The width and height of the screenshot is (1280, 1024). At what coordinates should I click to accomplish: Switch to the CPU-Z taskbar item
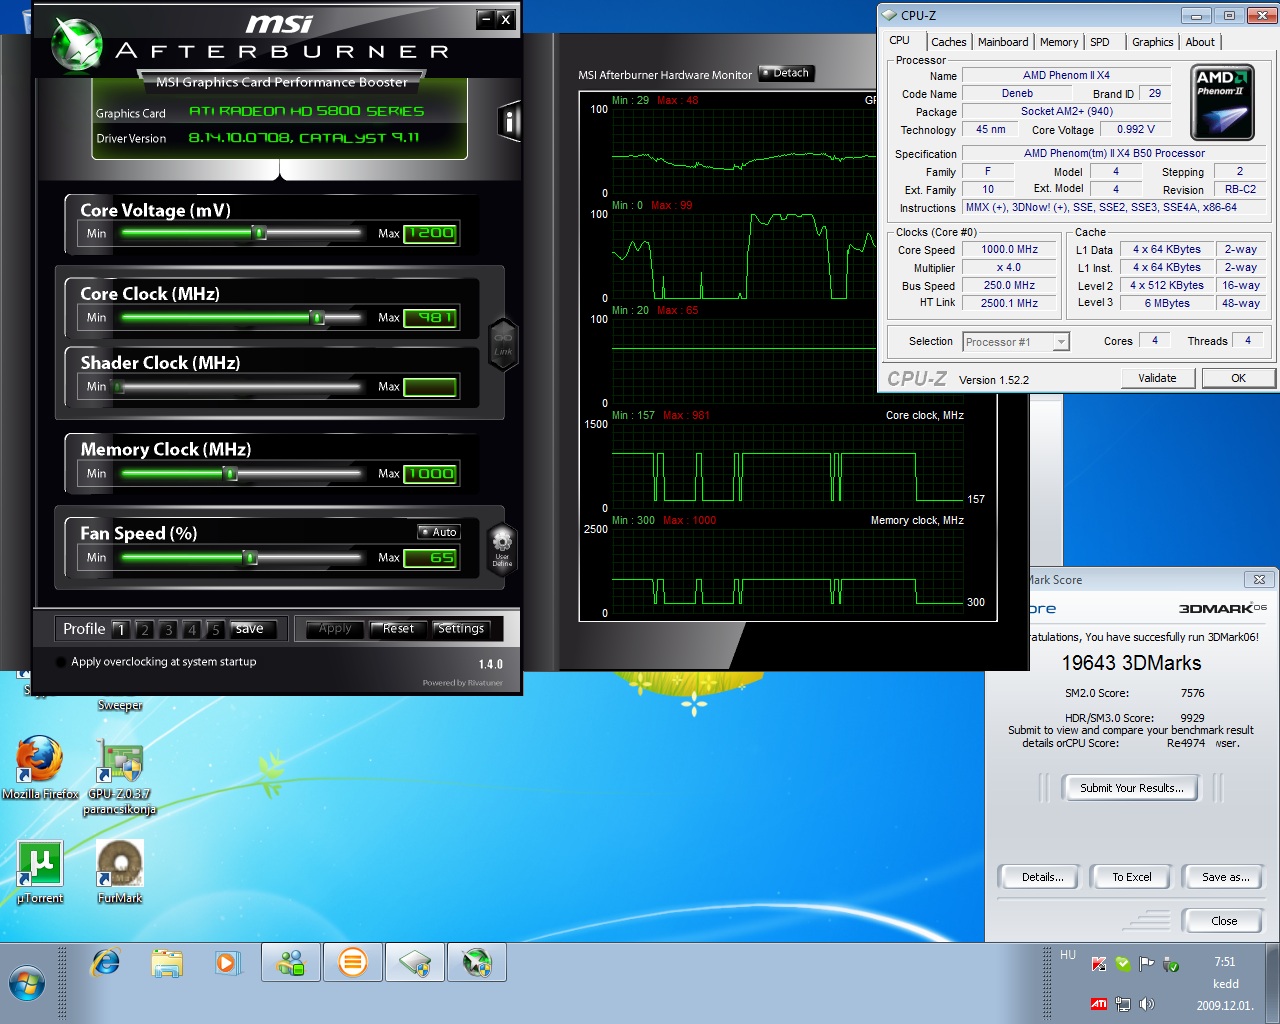[x=415, y=963]
